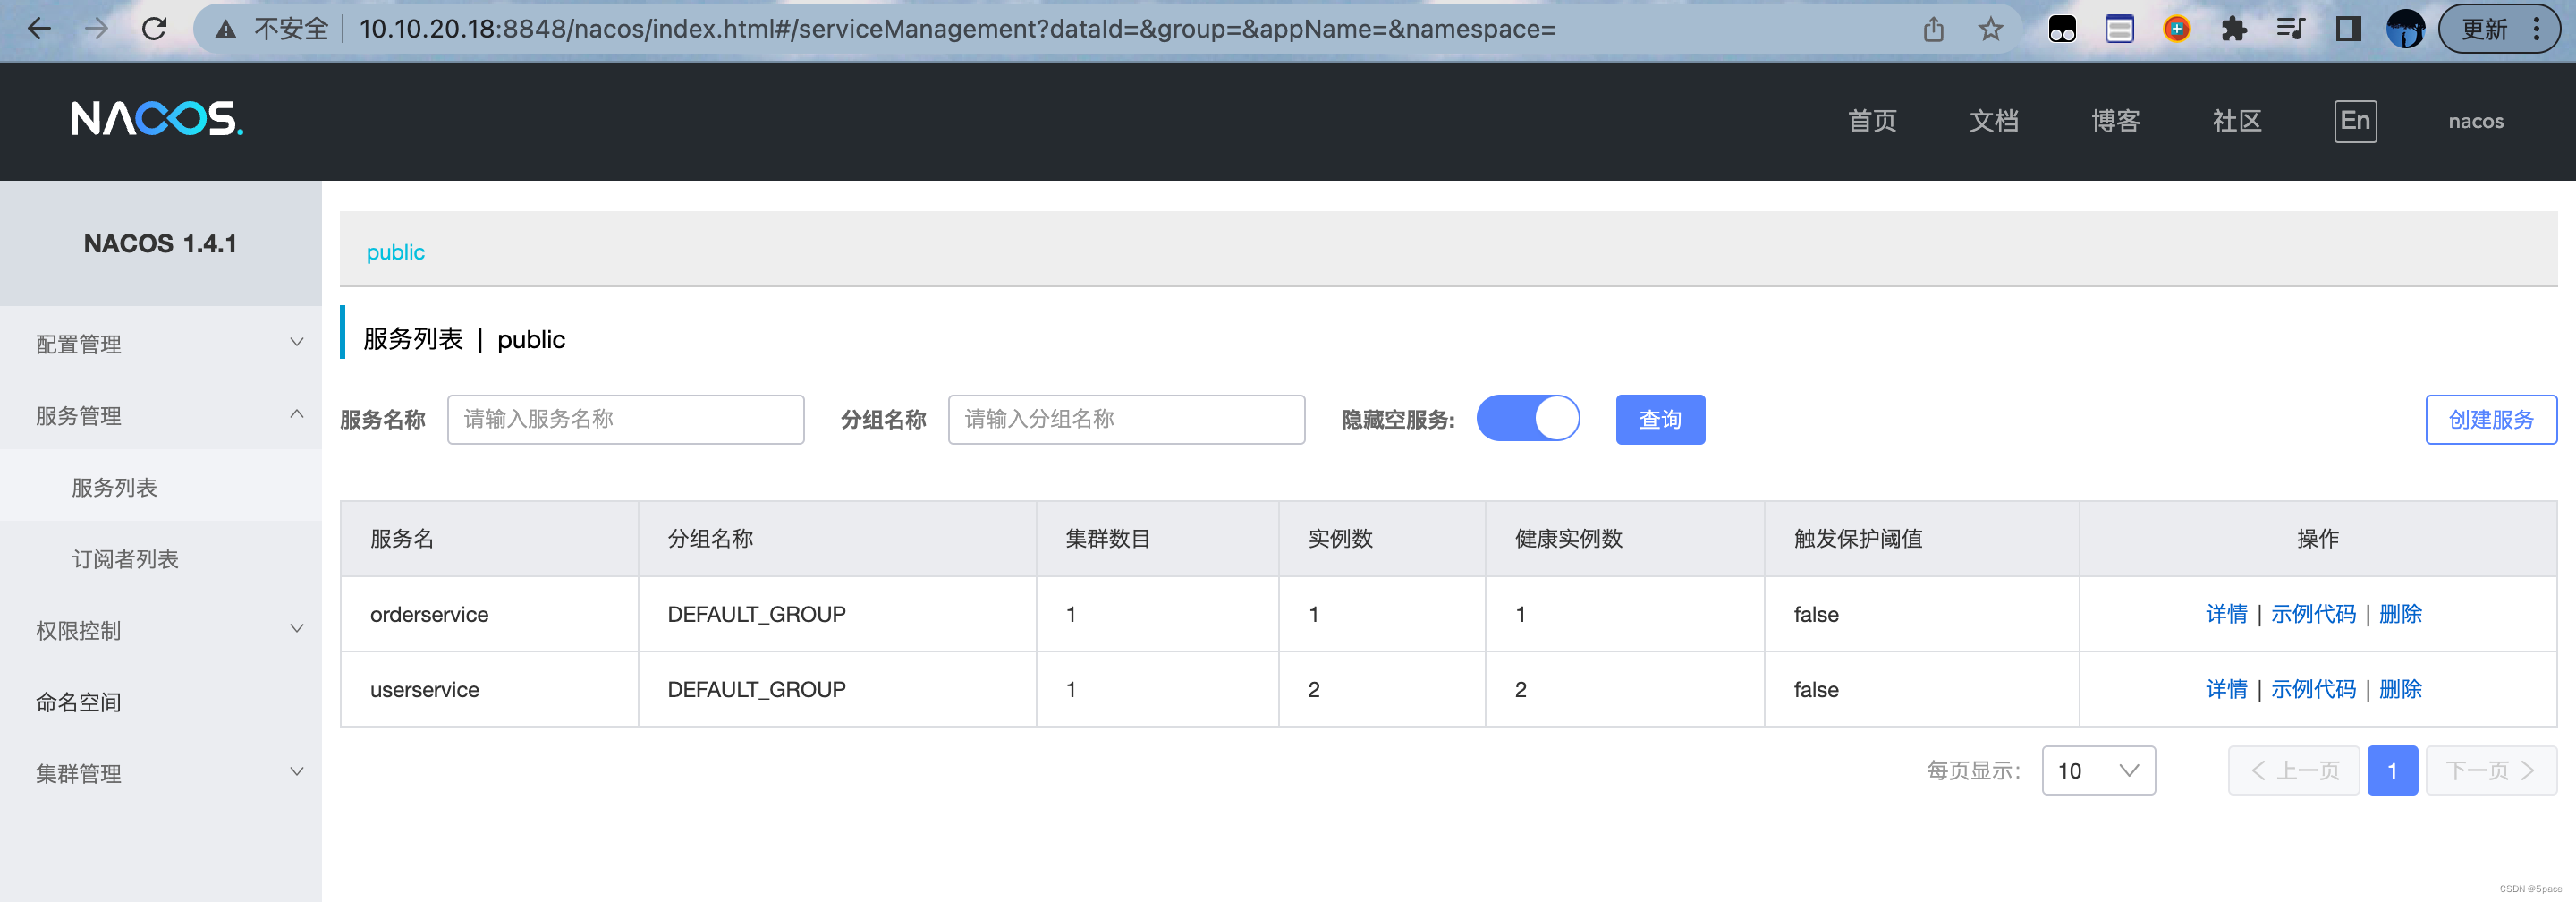Click the 下一页 pagination button

2490,770
